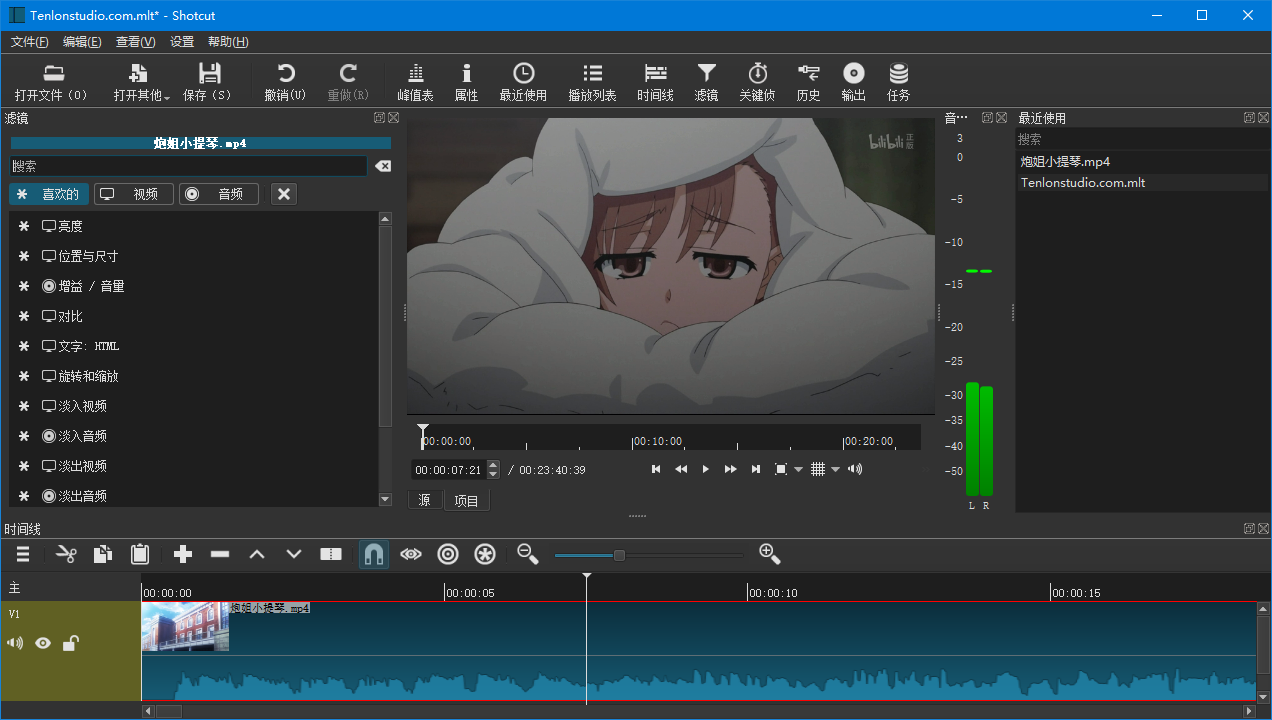1272x720 pixels.
Task: Fast forward player button
Action: pyautogui.click(x=730, y=469)
